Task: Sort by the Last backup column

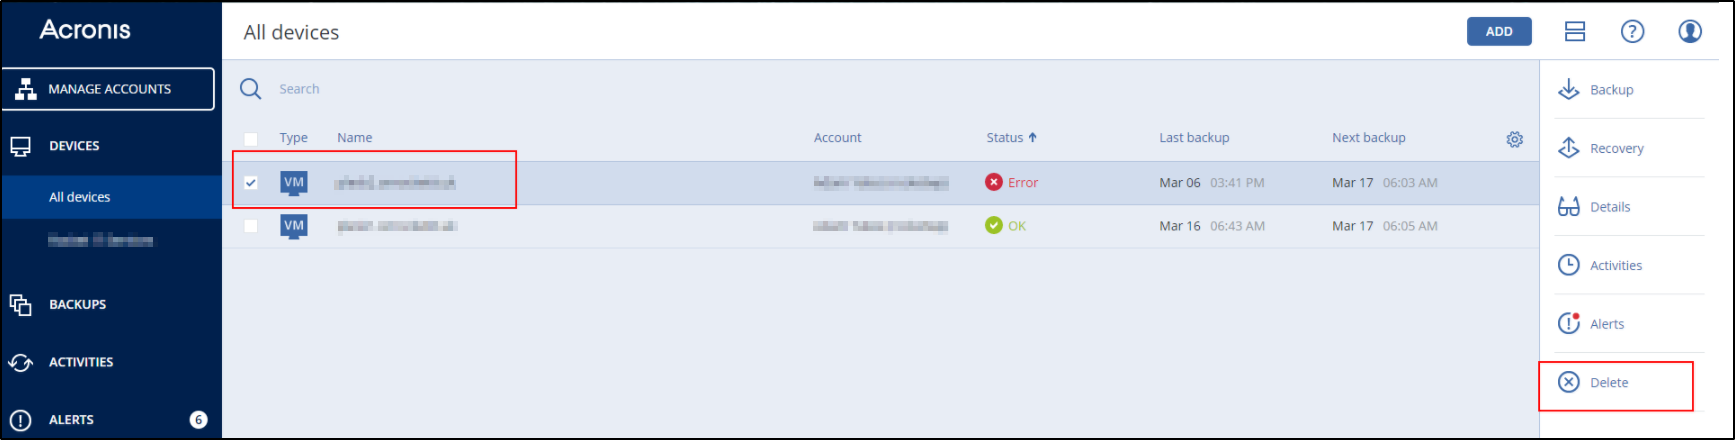Action: point(1194,138)
